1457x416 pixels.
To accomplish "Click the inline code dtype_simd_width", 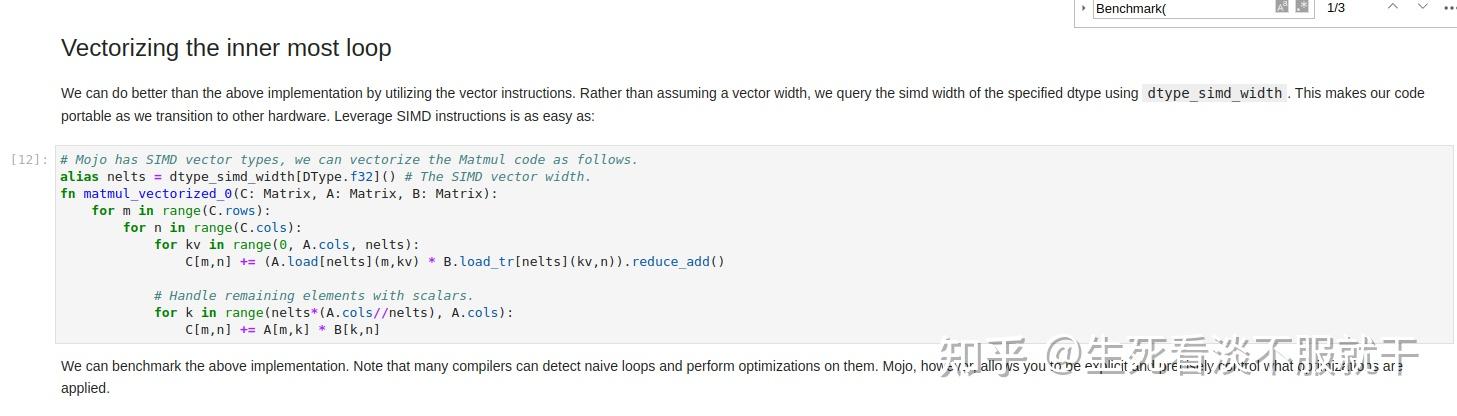I will pos(1214,93).
